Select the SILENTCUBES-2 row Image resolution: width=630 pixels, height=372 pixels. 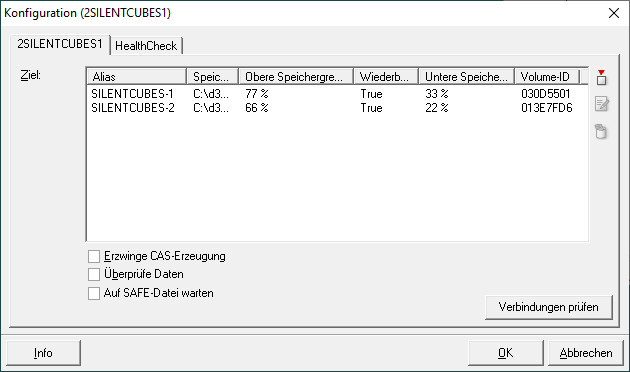click(338, 108)
